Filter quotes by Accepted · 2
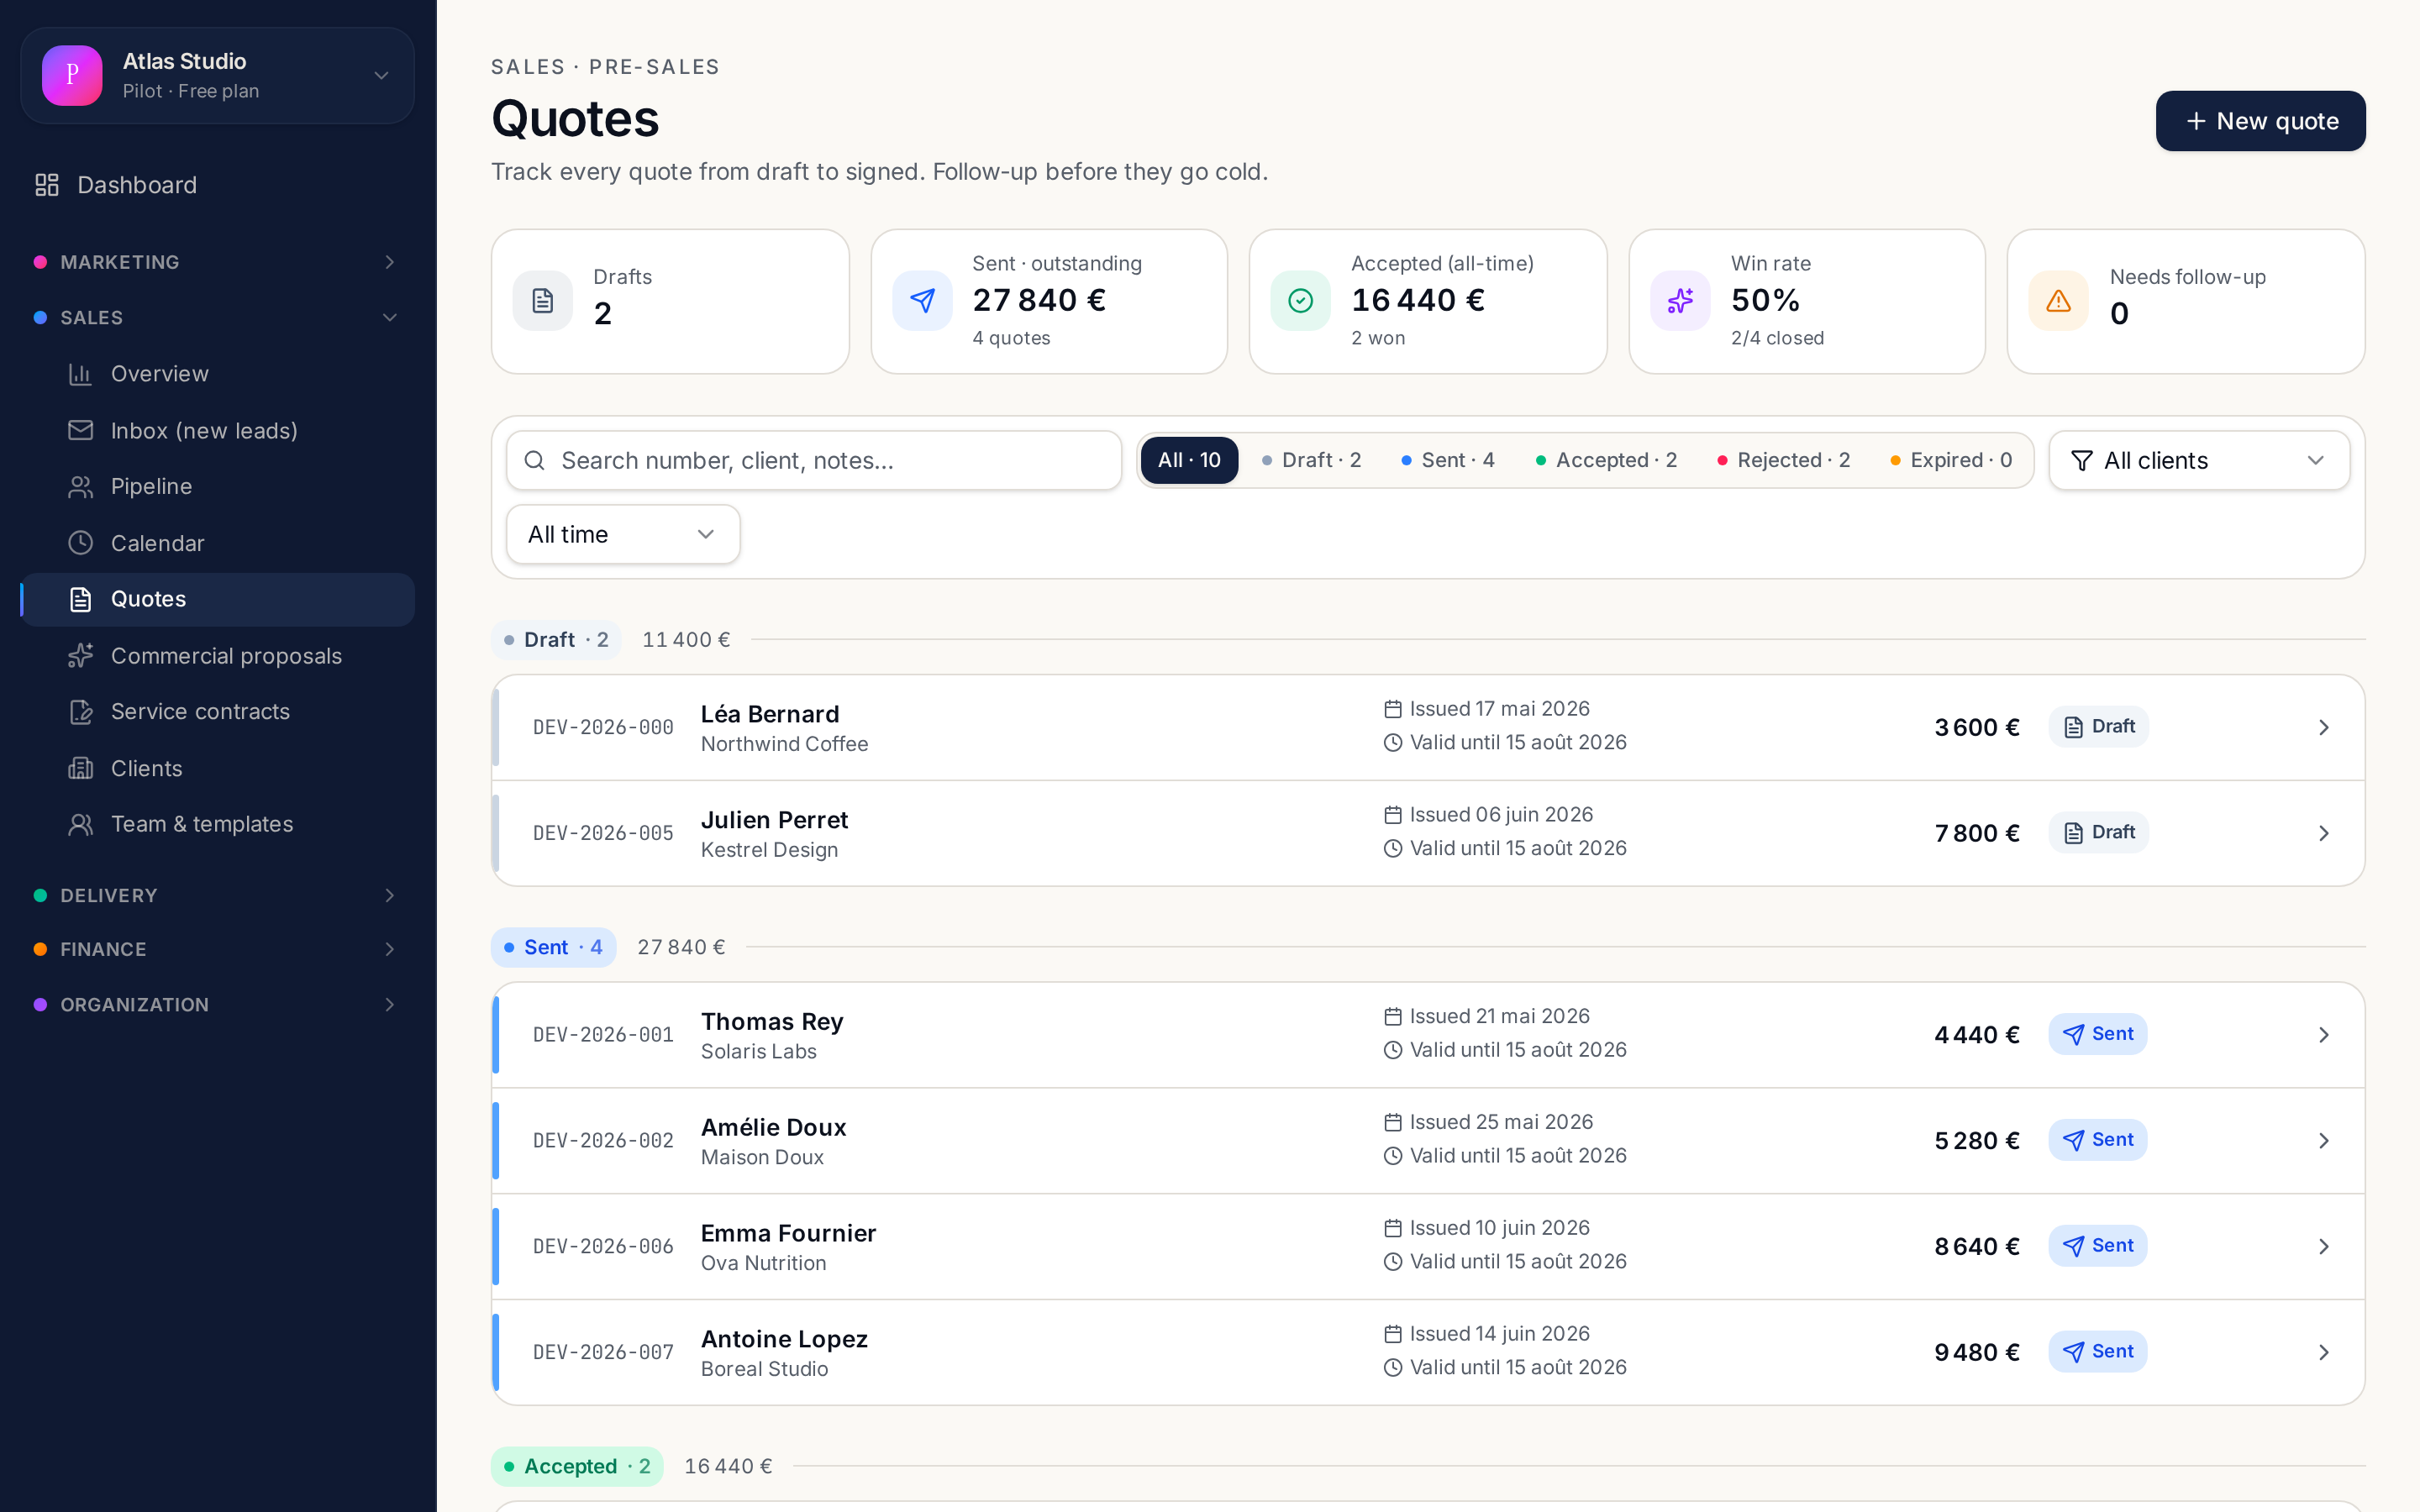 pos(1606,460)
